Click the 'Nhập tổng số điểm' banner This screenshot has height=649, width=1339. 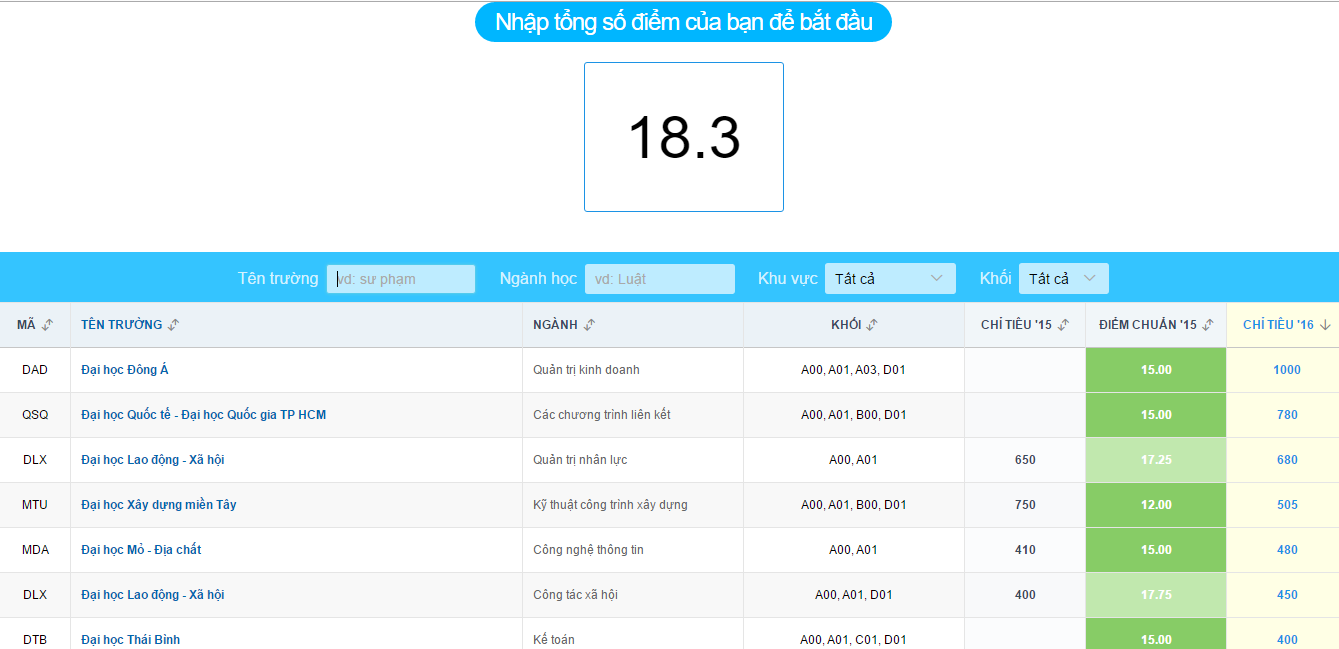683,22
